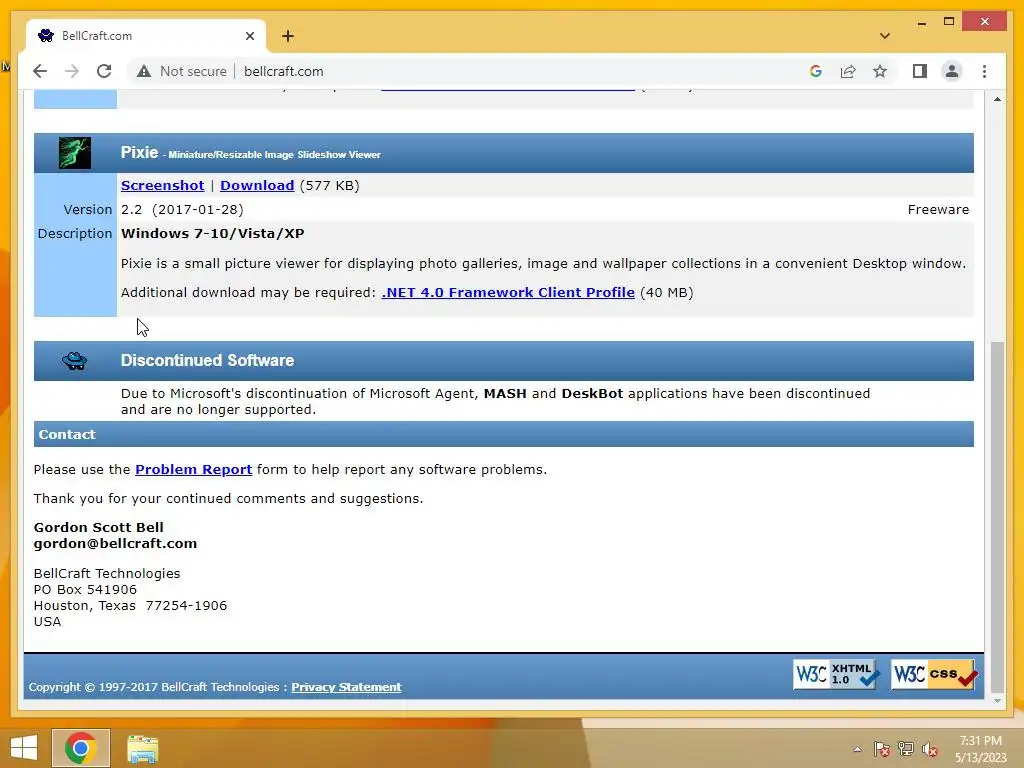Click the Houston, Texas 77254-1906 line

click(130, 606)
